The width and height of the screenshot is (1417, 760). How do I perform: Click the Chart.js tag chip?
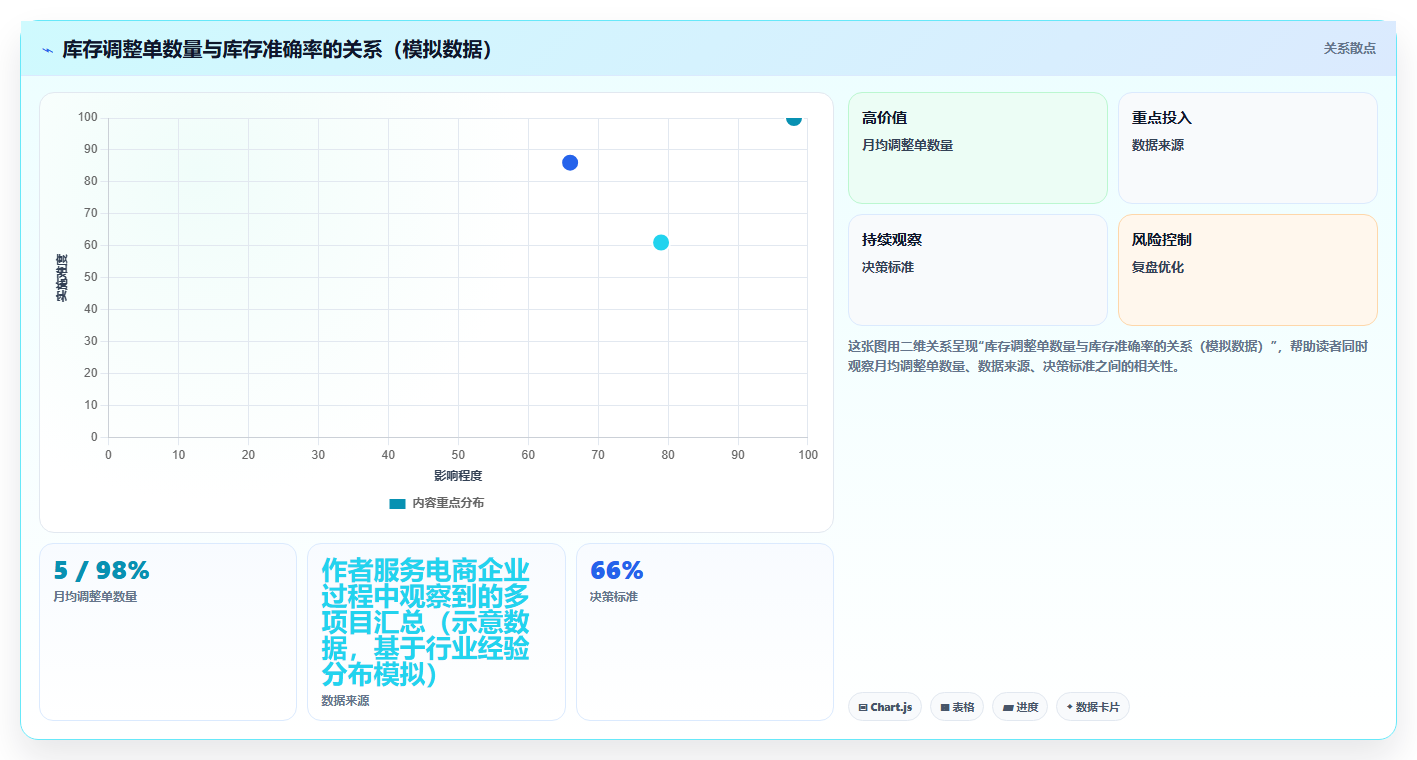tap(885, 707)
